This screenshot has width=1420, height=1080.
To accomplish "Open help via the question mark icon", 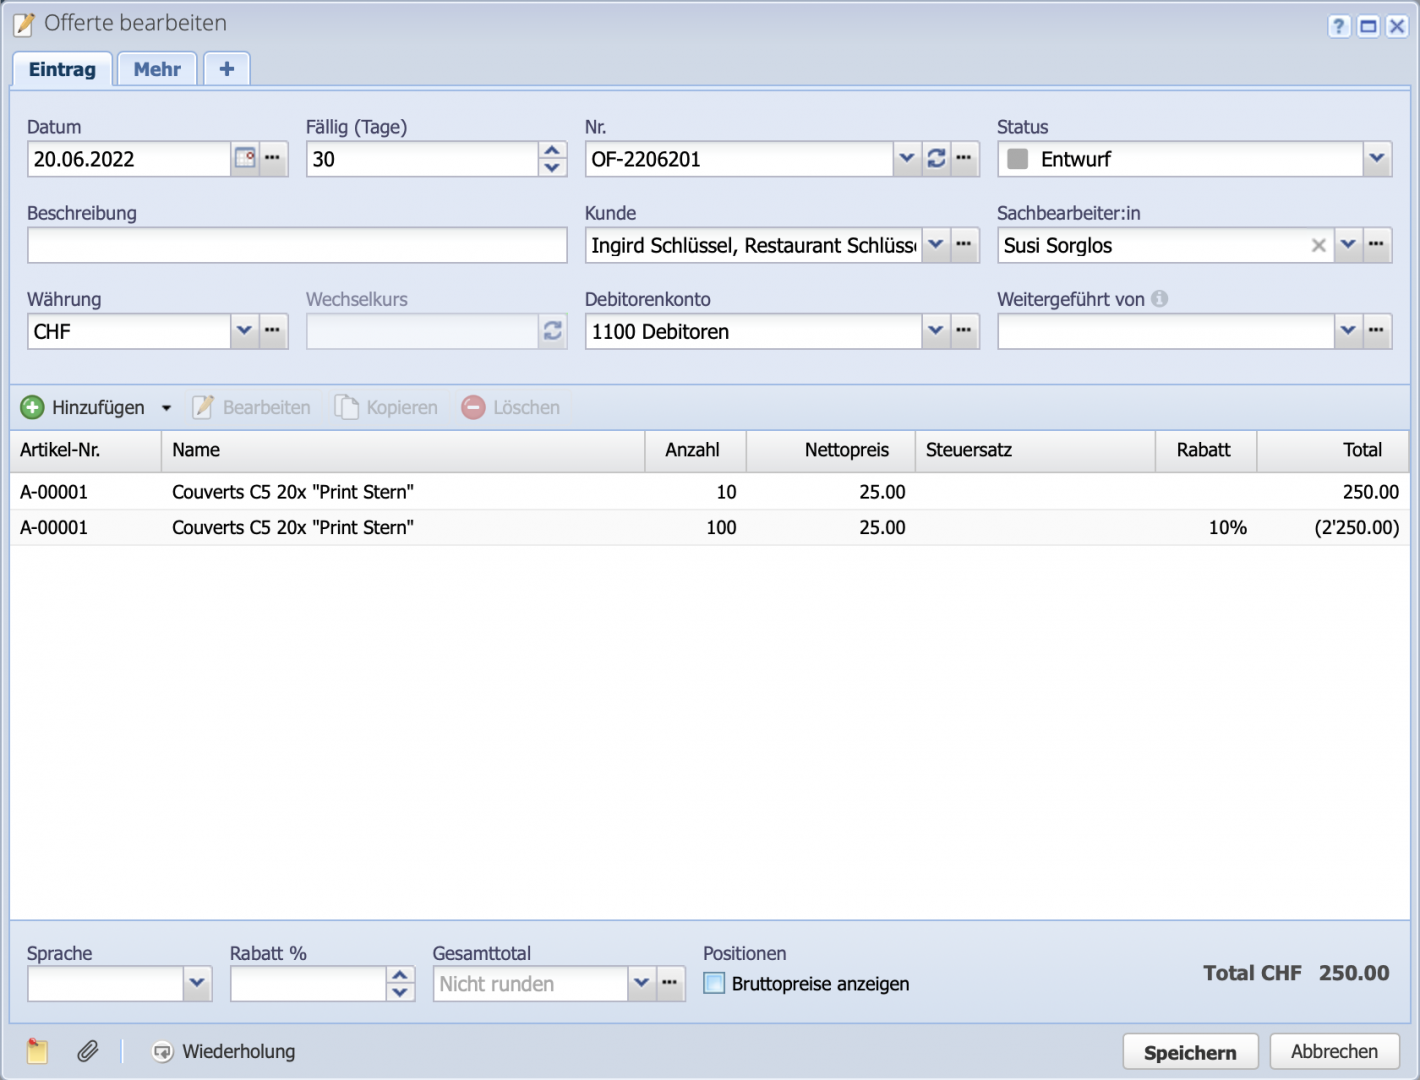I will 1339,26.
